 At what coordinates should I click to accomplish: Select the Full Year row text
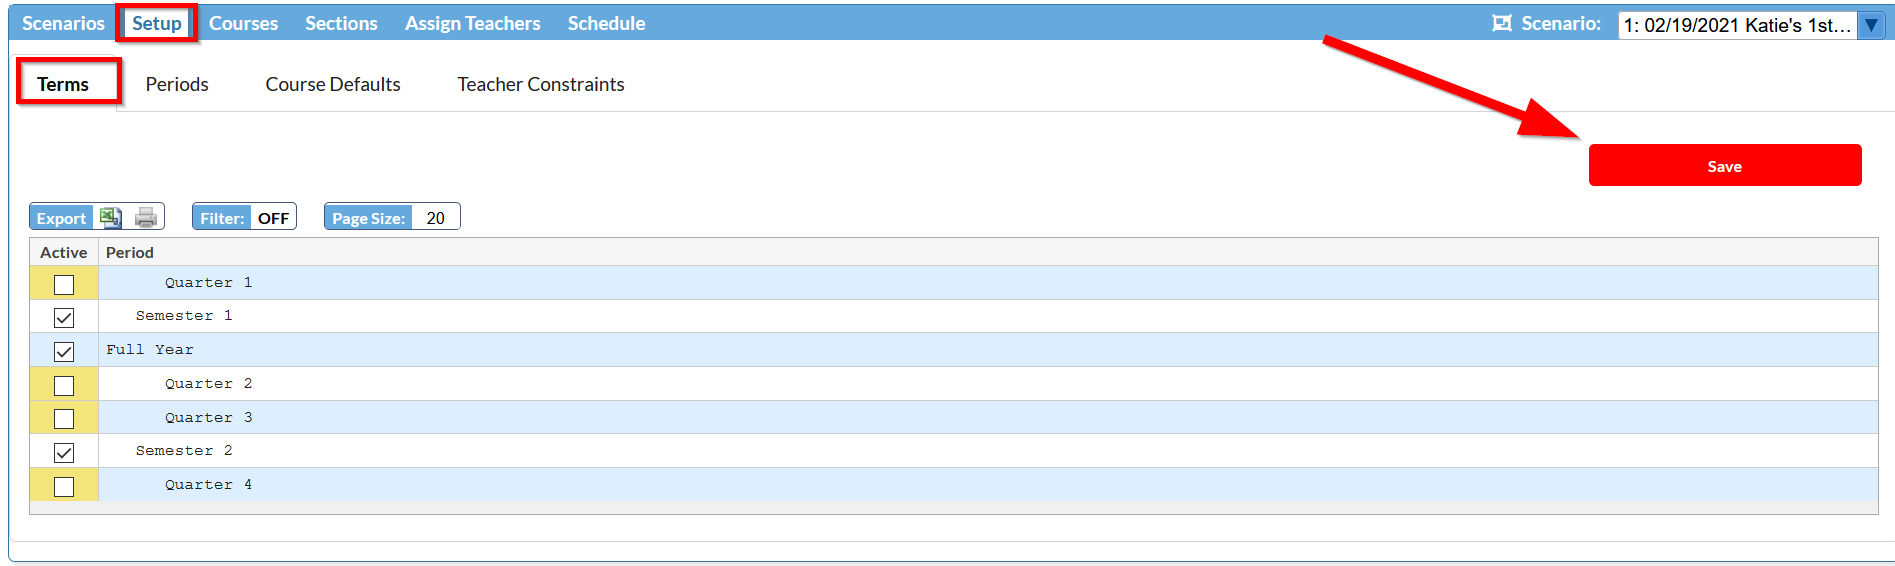150,350
